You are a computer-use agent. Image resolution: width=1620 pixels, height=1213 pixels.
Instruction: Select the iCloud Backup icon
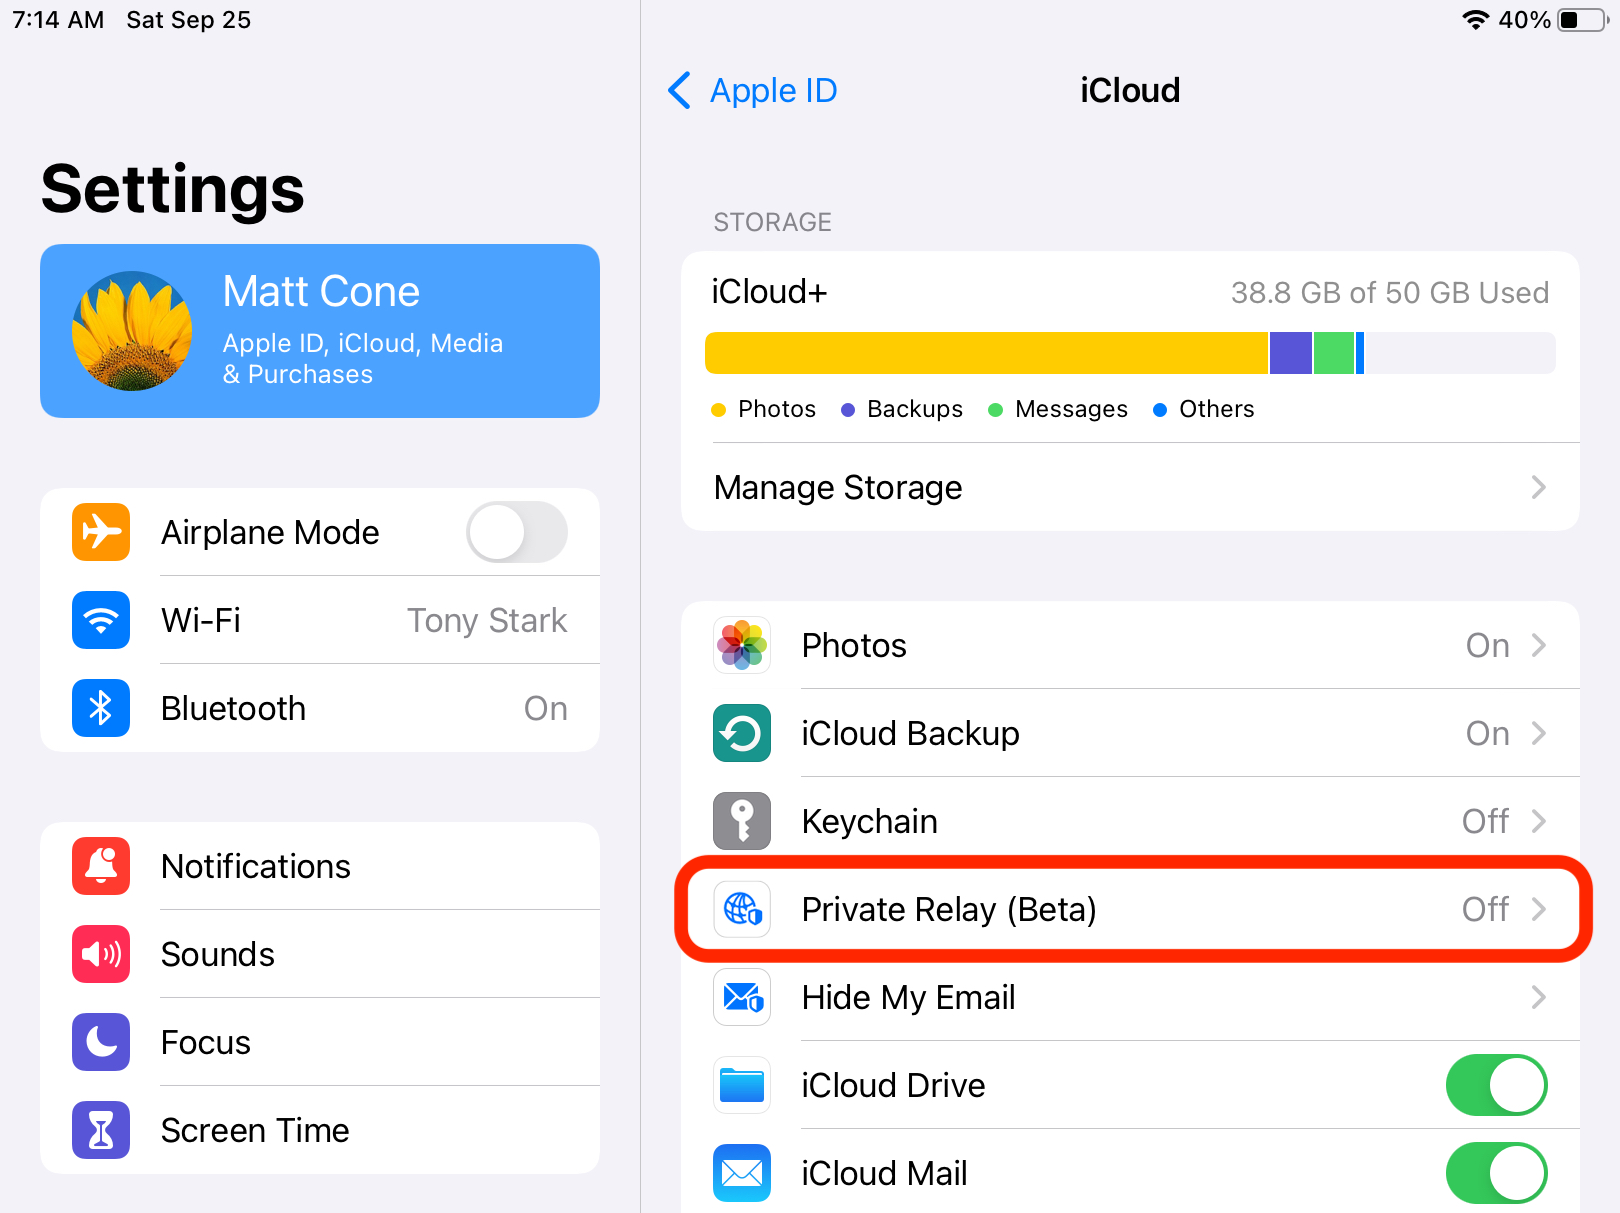(741, 733)
